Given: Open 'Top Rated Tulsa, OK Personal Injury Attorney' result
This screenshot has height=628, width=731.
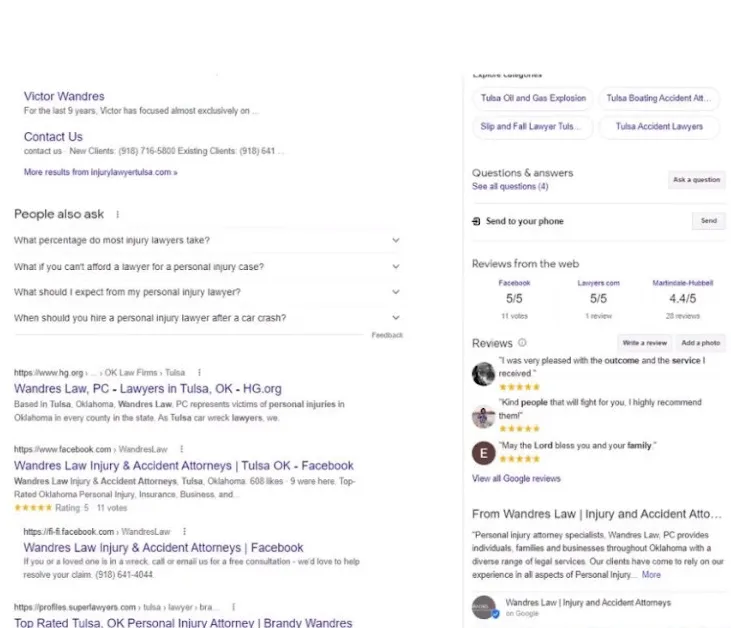Looking at the screenshot, I should 183,622.
